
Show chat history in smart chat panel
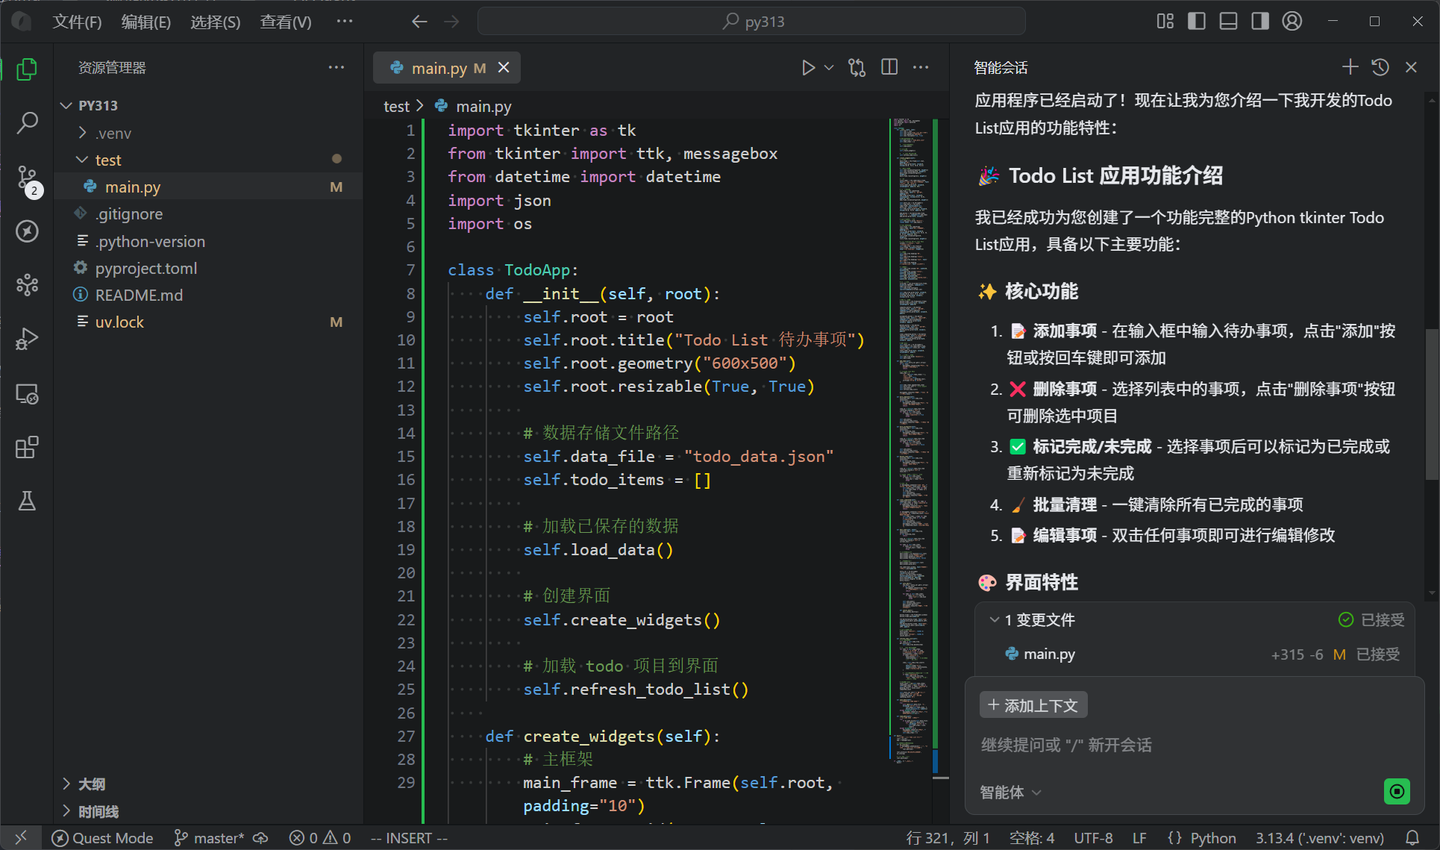[1380, 67]
